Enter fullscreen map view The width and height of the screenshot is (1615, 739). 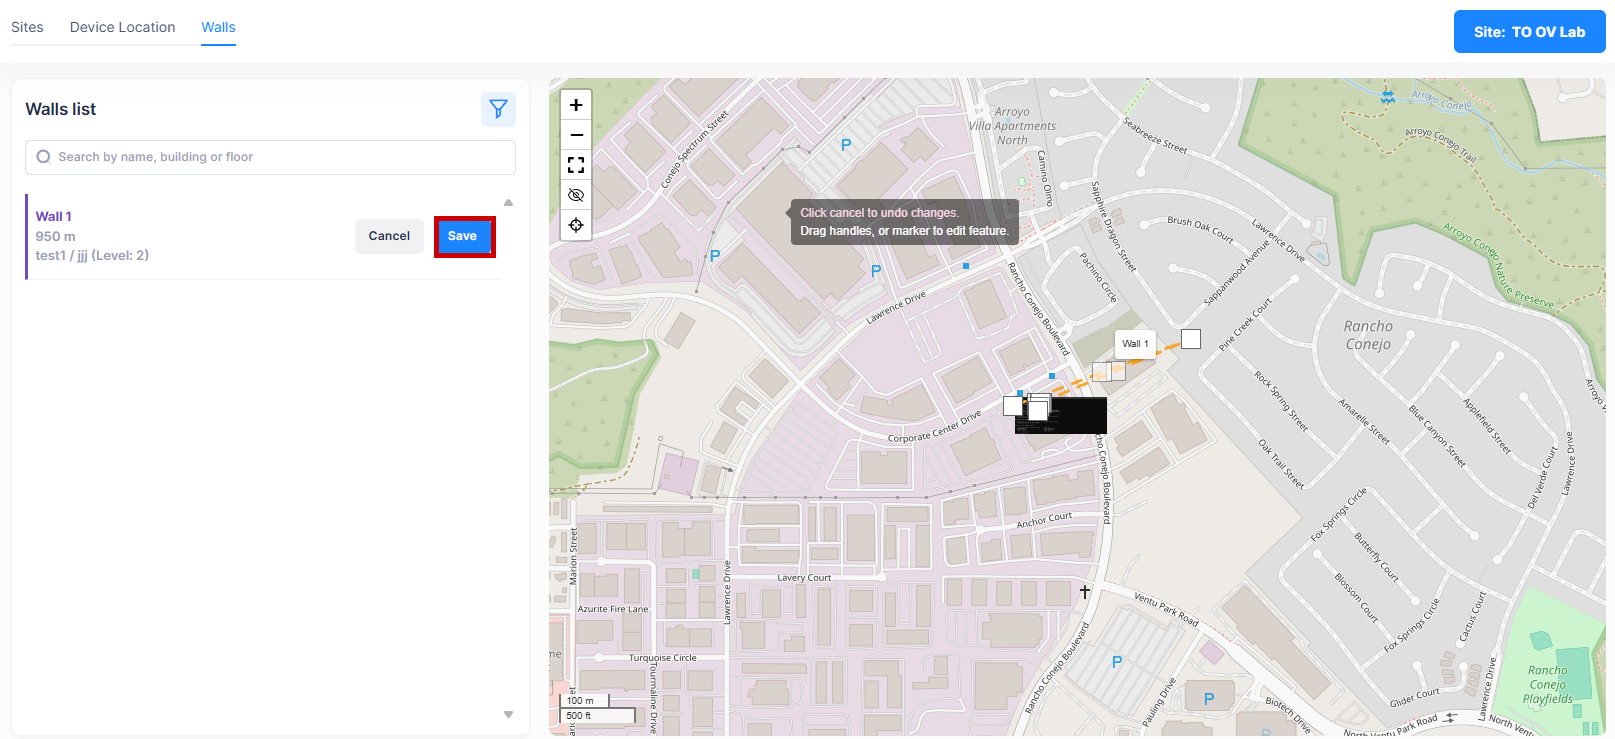coord(576,165)
